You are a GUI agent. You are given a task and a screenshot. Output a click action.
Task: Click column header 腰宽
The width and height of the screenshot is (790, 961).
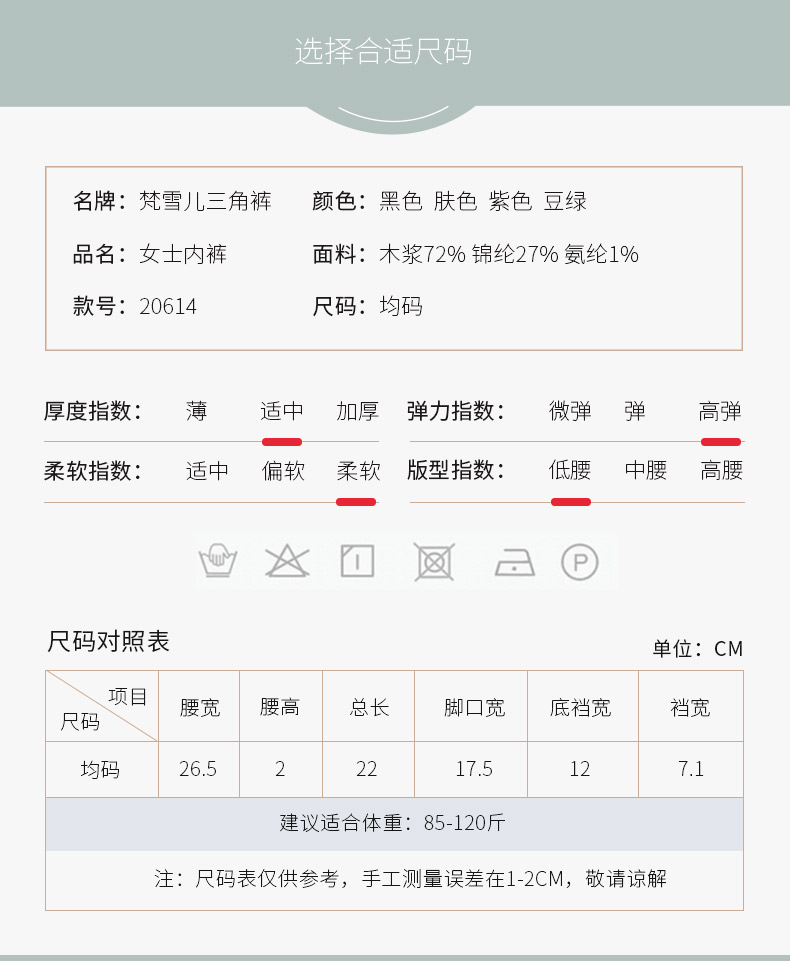pos(200,708)
